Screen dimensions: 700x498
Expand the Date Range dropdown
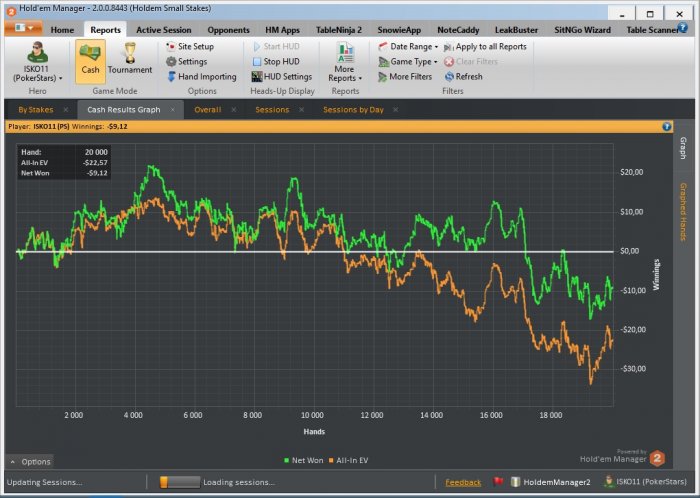(x=408, y=46)
